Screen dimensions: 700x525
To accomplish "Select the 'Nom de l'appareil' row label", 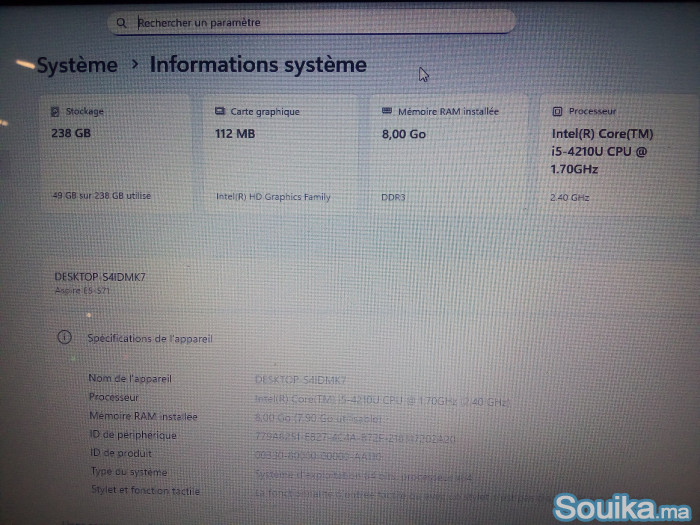I will point(130,379).
